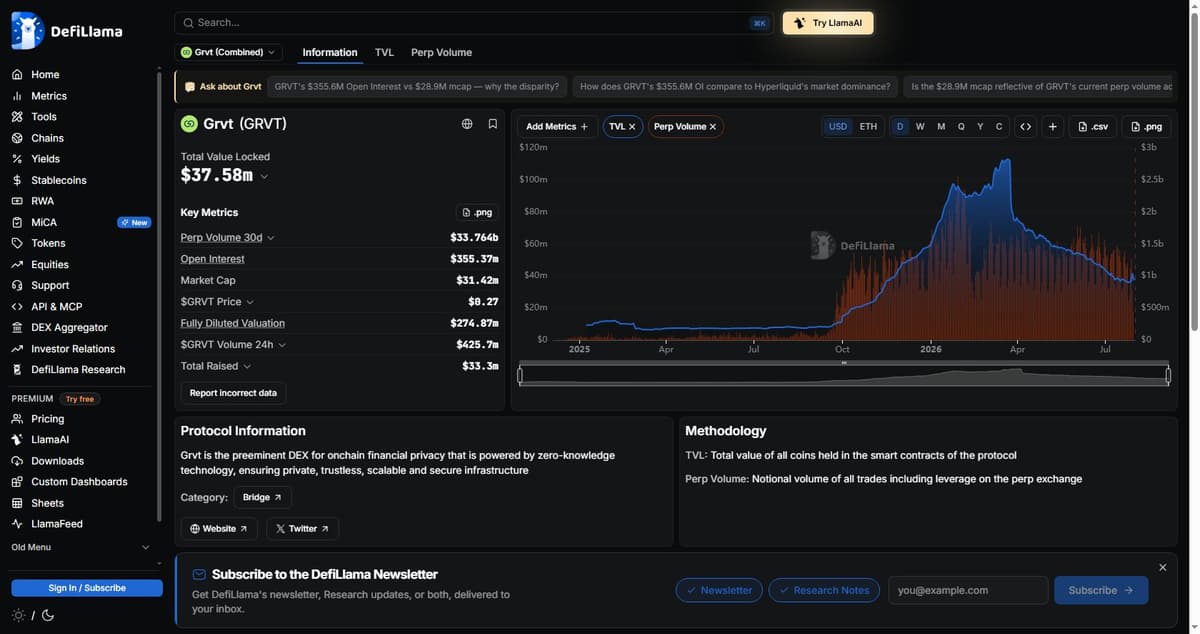
Task: Select quarterly (Q) chart interval
Action: click(961, 127)
